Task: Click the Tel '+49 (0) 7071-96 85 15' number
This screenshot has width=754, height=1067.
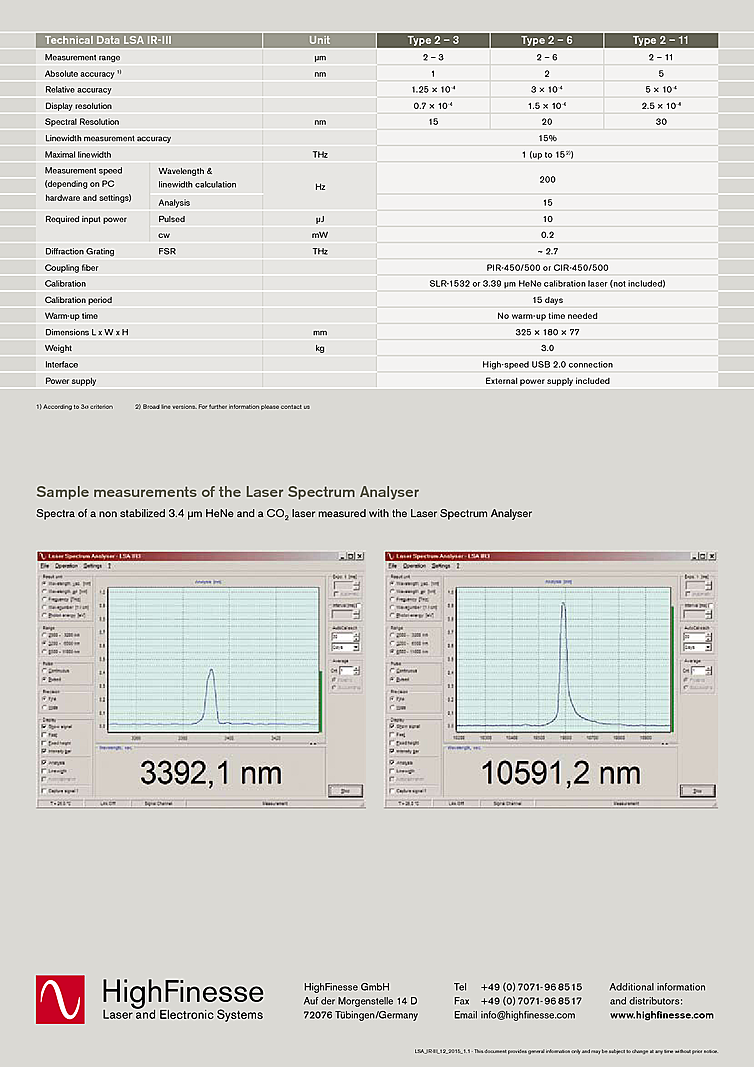Action: click(531, 987)
